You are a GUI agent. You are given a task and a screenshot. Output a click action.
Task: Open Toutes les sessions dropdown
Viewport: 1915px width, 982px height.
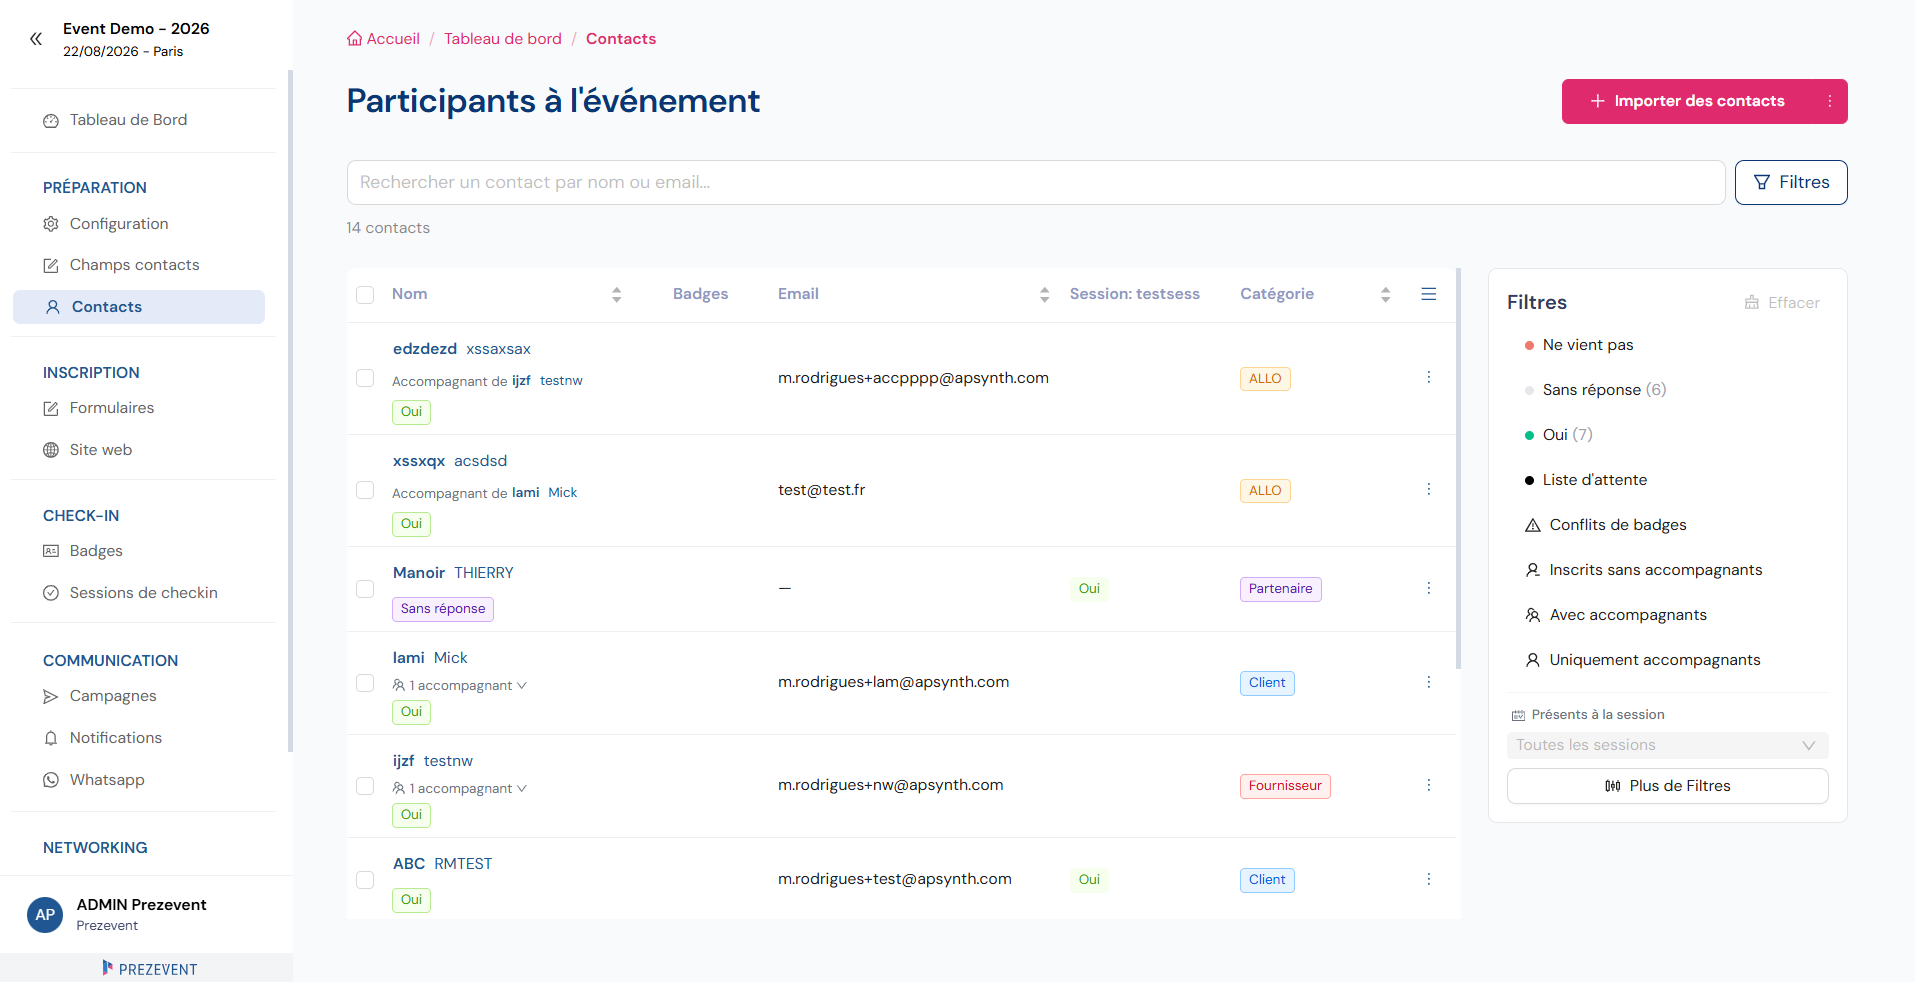[x=1667, y=745]
